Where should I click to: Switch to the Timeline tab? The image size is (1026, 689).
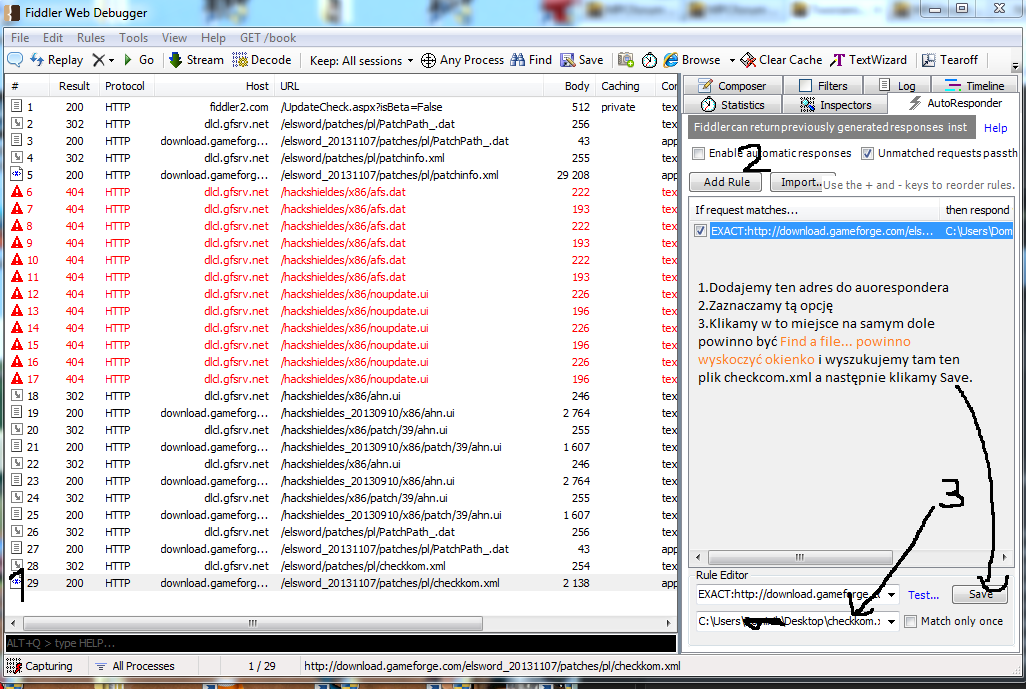click(x=974, y=86)
